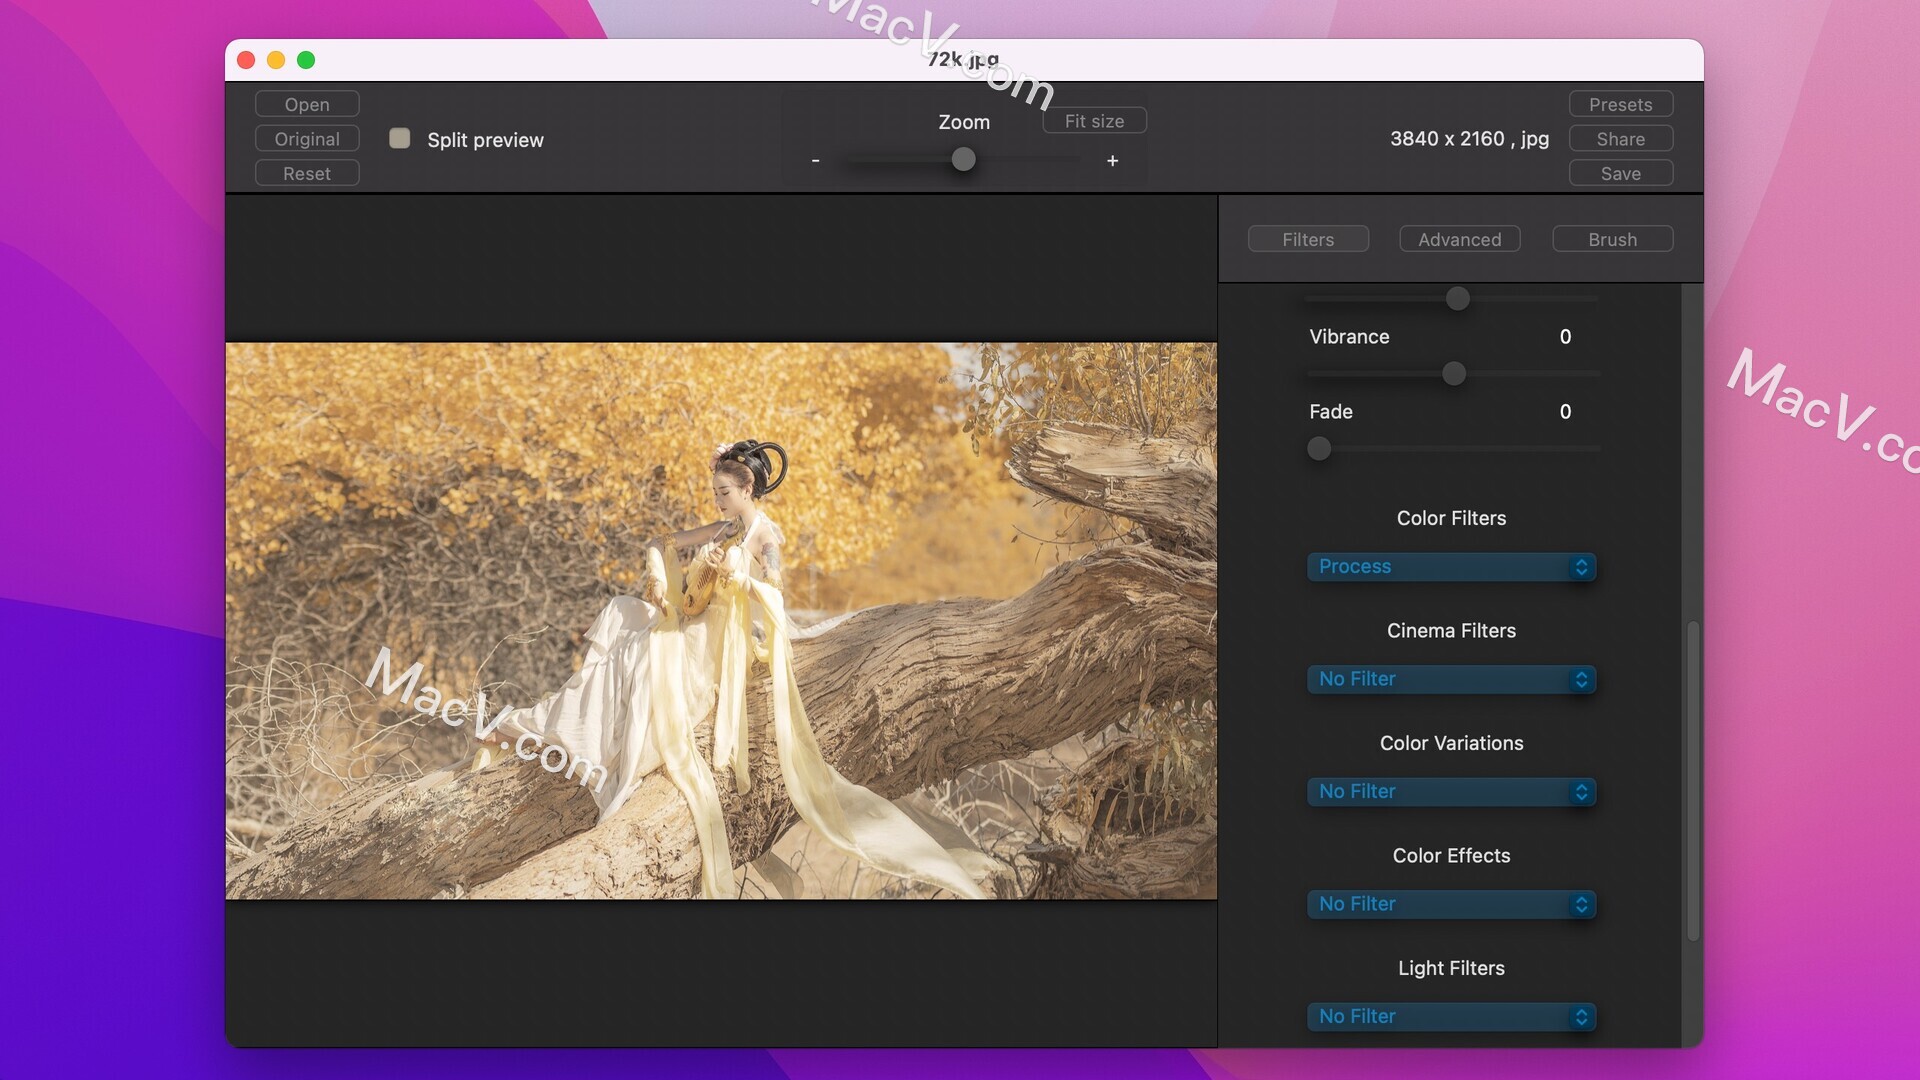This screenshot has width=1920, height=1080.
Task: Click the zoom in plus icon
Action: [1112, 160]
